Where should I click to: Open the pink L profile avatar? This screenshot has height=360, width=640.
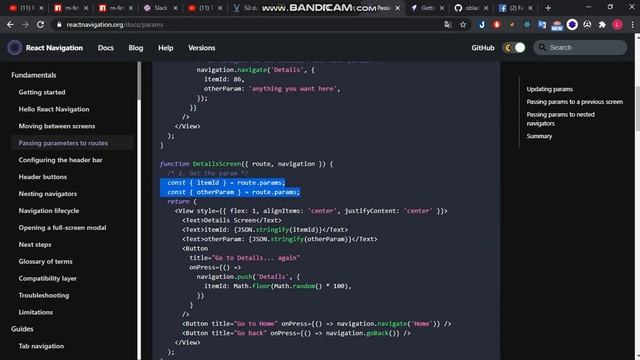(618, 24)
